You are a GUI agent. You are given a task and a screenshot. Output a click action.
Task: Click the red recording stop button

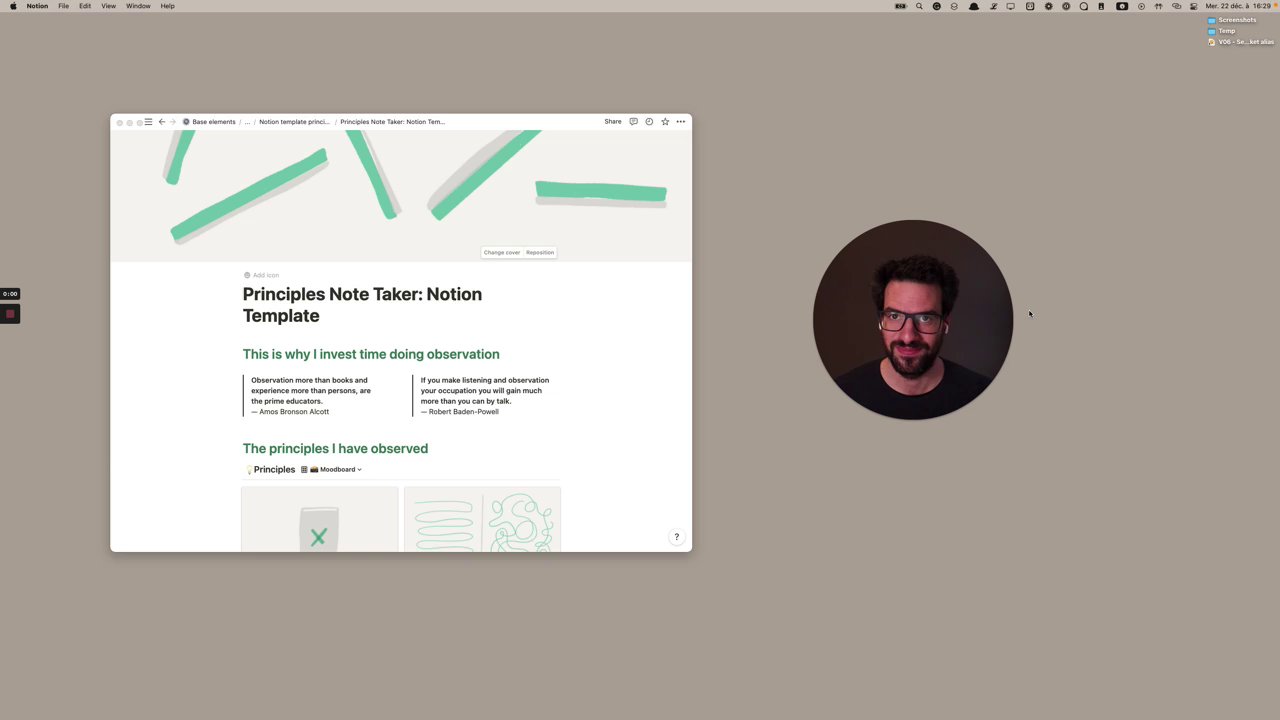click(x=10, y=314)
